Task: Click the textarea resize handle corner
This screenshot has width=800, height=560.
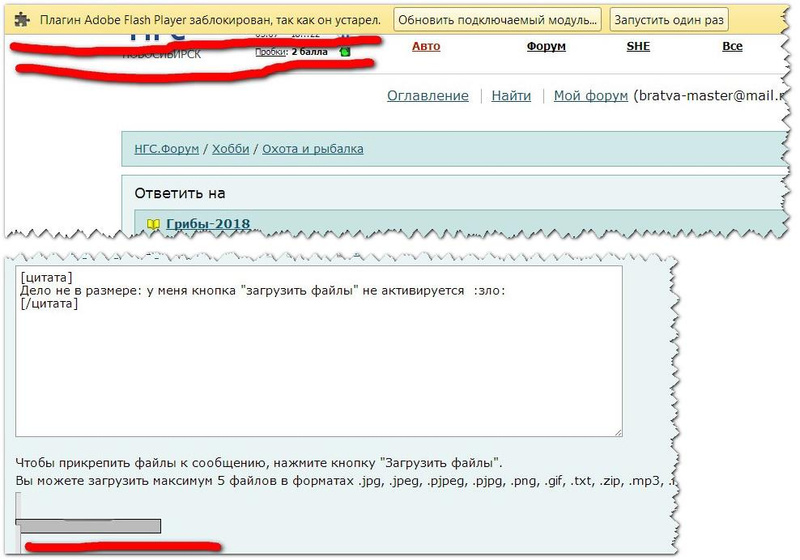Action: pyautogui.click(x=617, y=432)
